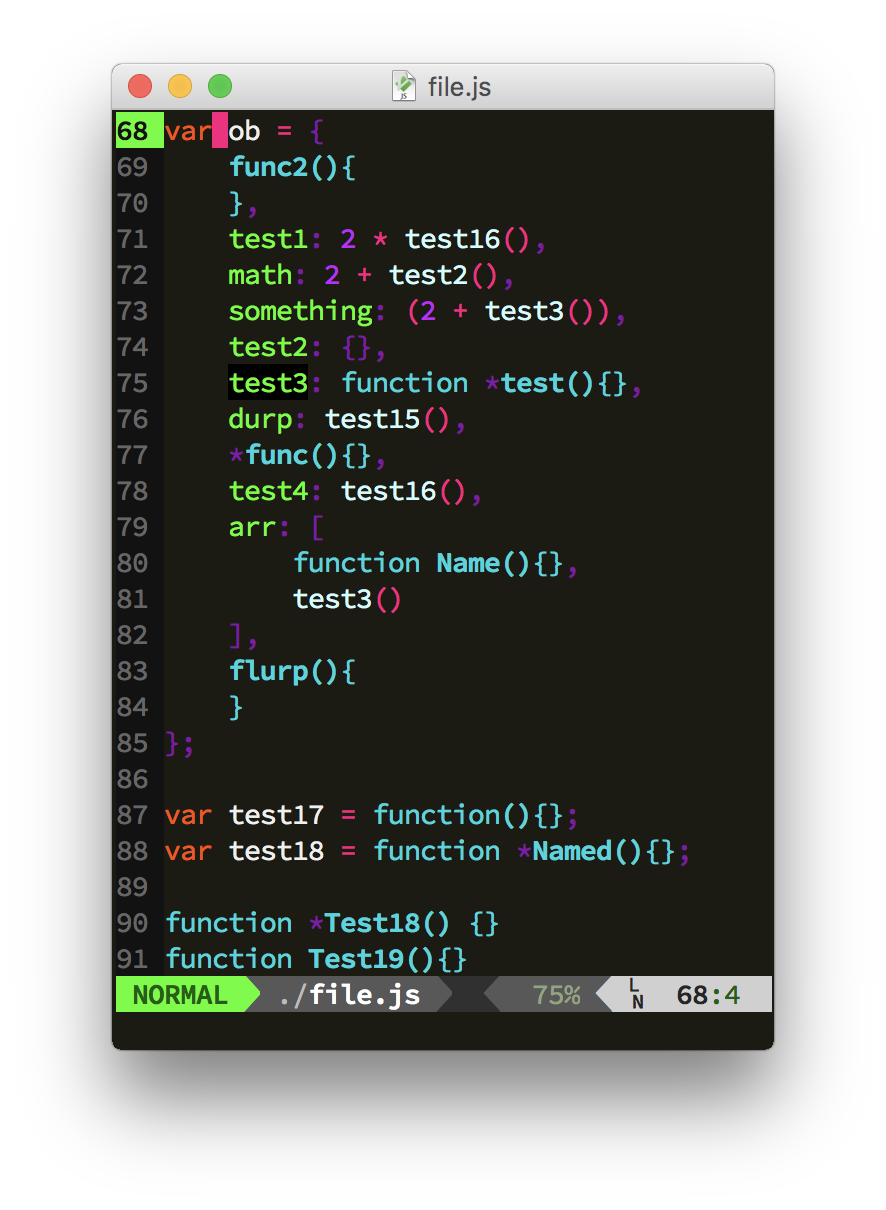This screenshot has height=1210, width=886.
Task: Click line number 70 in gutter
Action: tap(132, 203)
